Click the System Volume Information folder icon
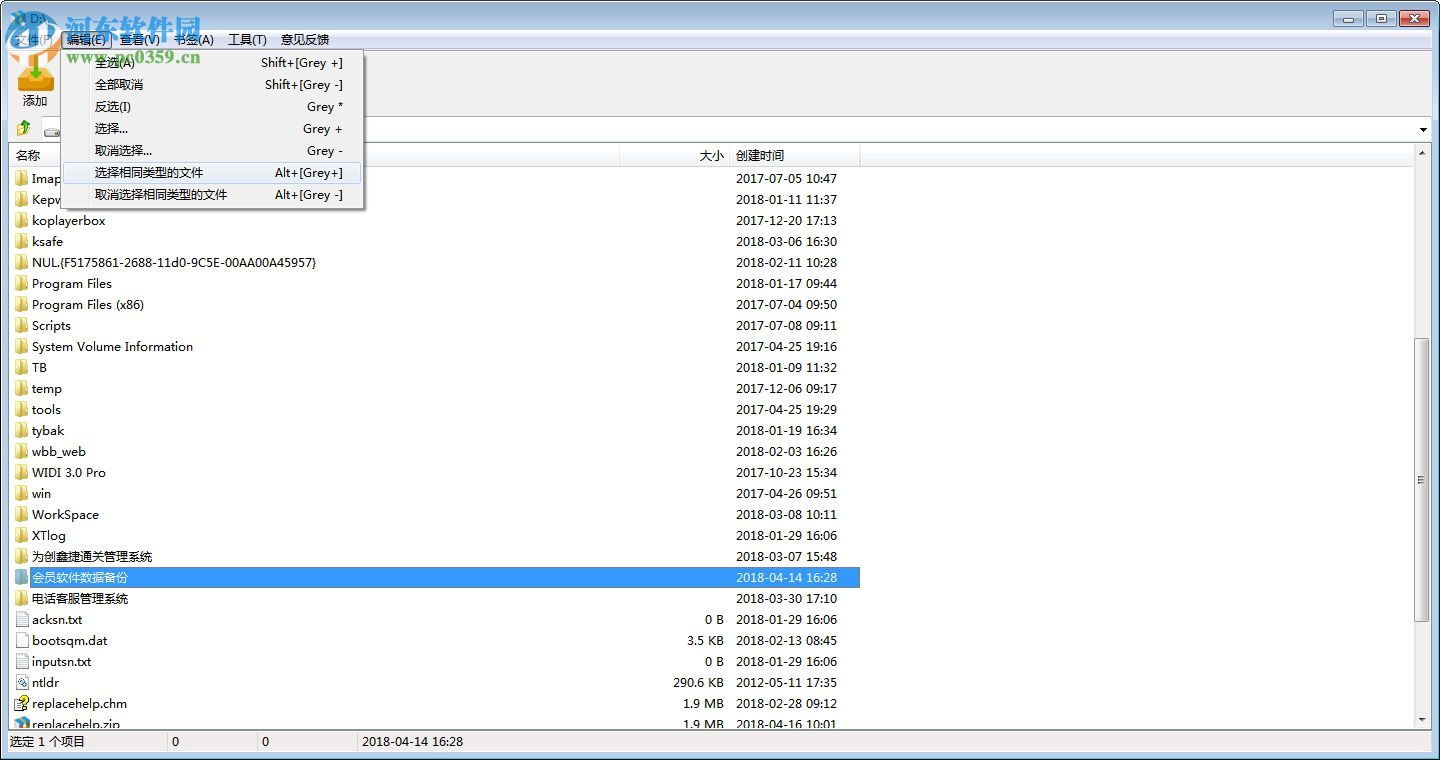Screen dimensions: 1440x760 click(x=22, y=346)
